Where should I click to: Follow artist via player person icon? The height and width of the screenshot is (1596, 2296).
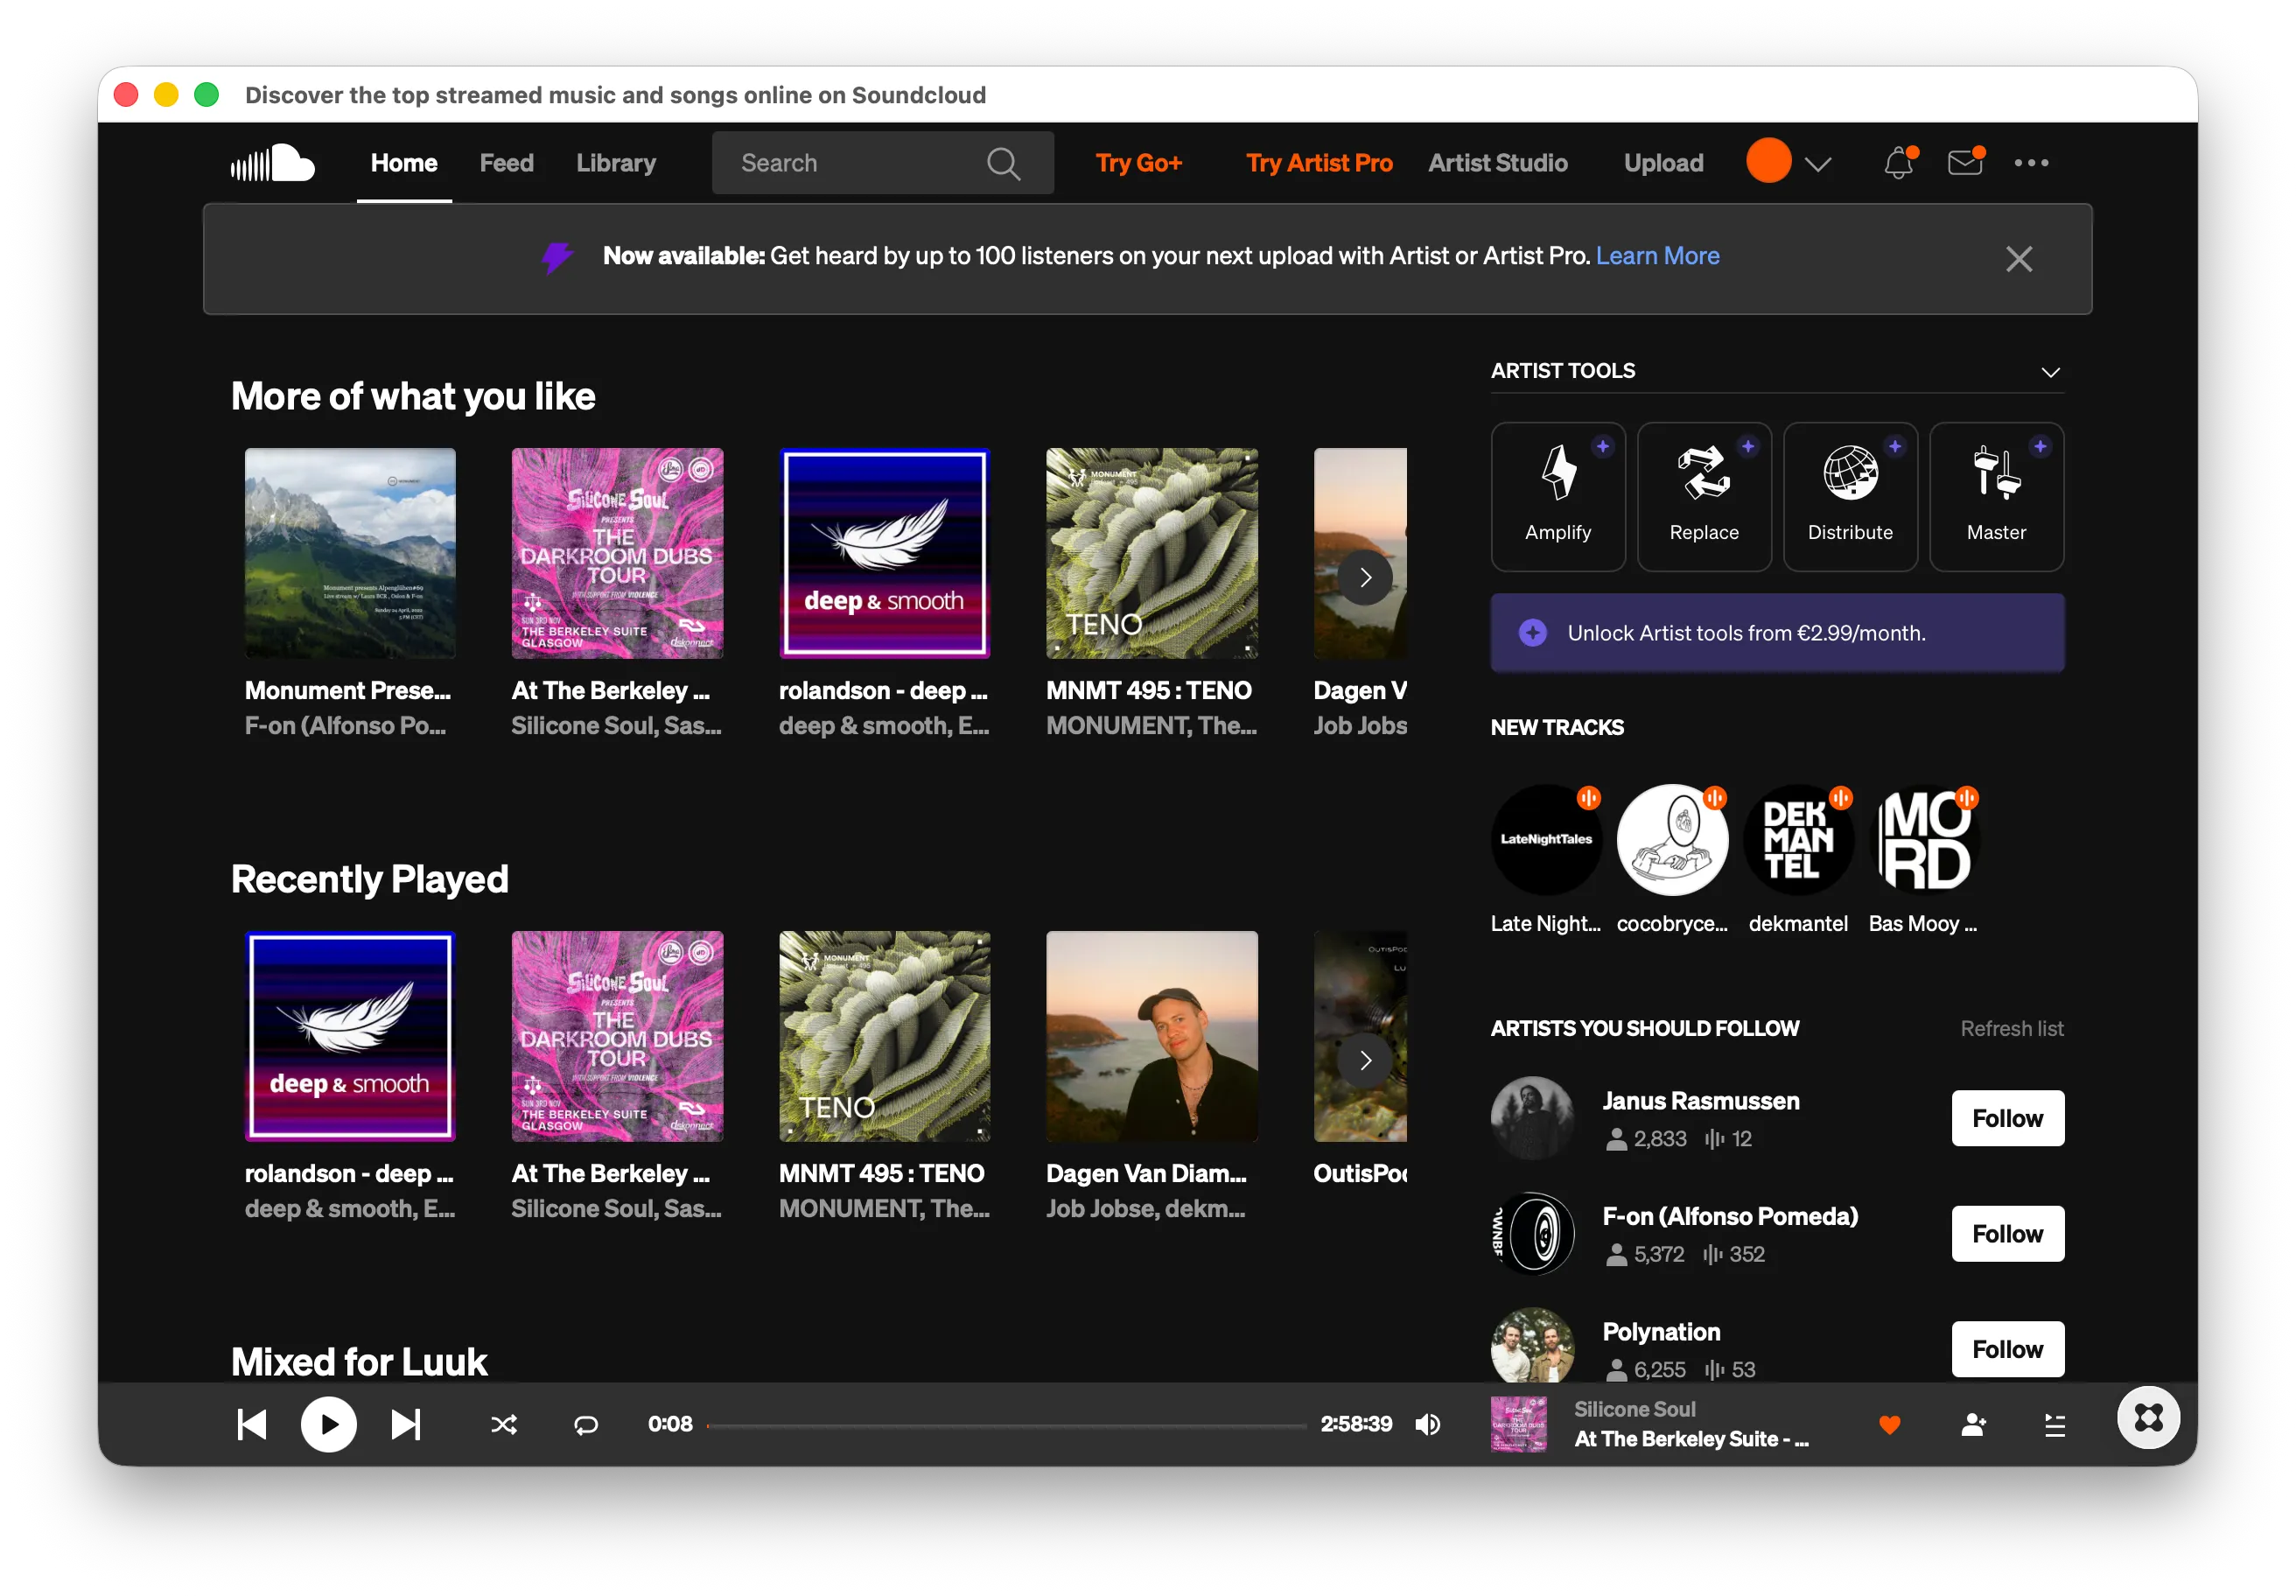tap(1973, 1424)
